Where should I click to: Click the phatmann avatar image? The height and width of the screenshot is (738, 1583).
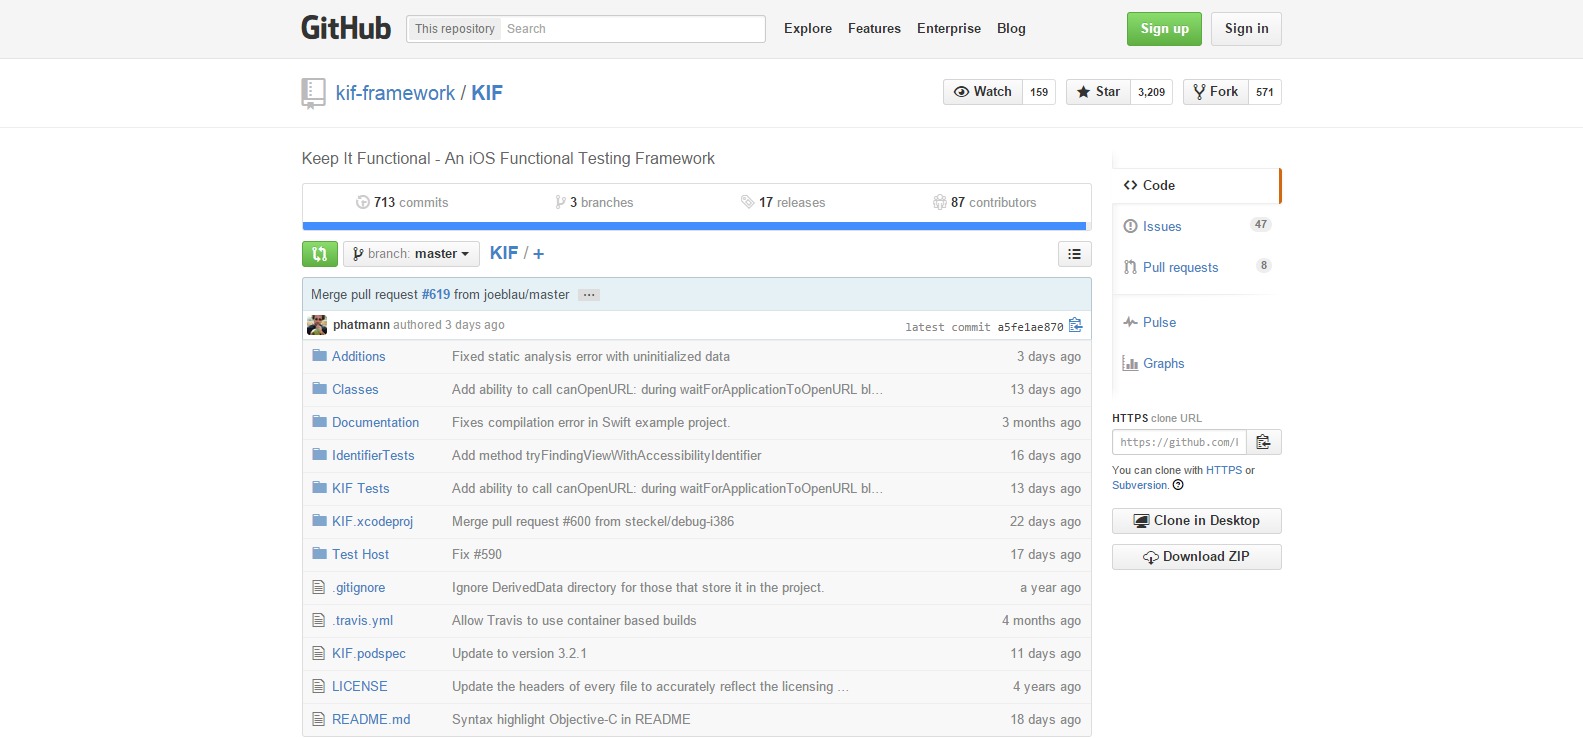(x=317, y=325)
